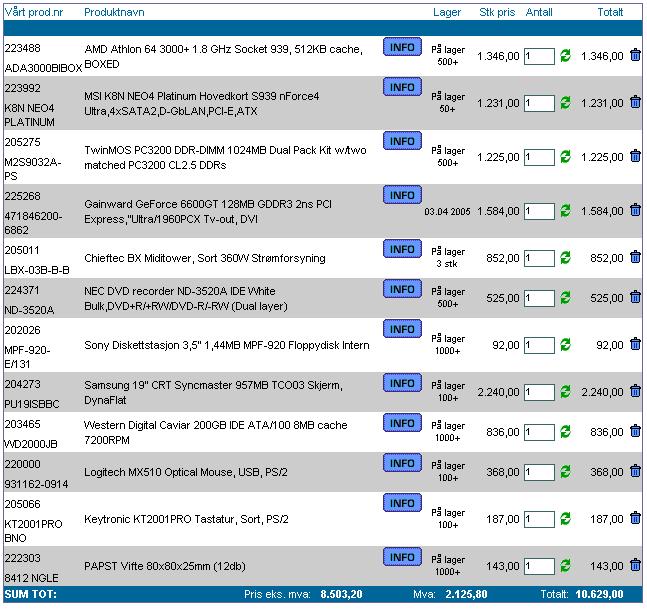
Task: Refresh quantity for MSI K8N NEO4 Platinum row
Action: point(565,103)
